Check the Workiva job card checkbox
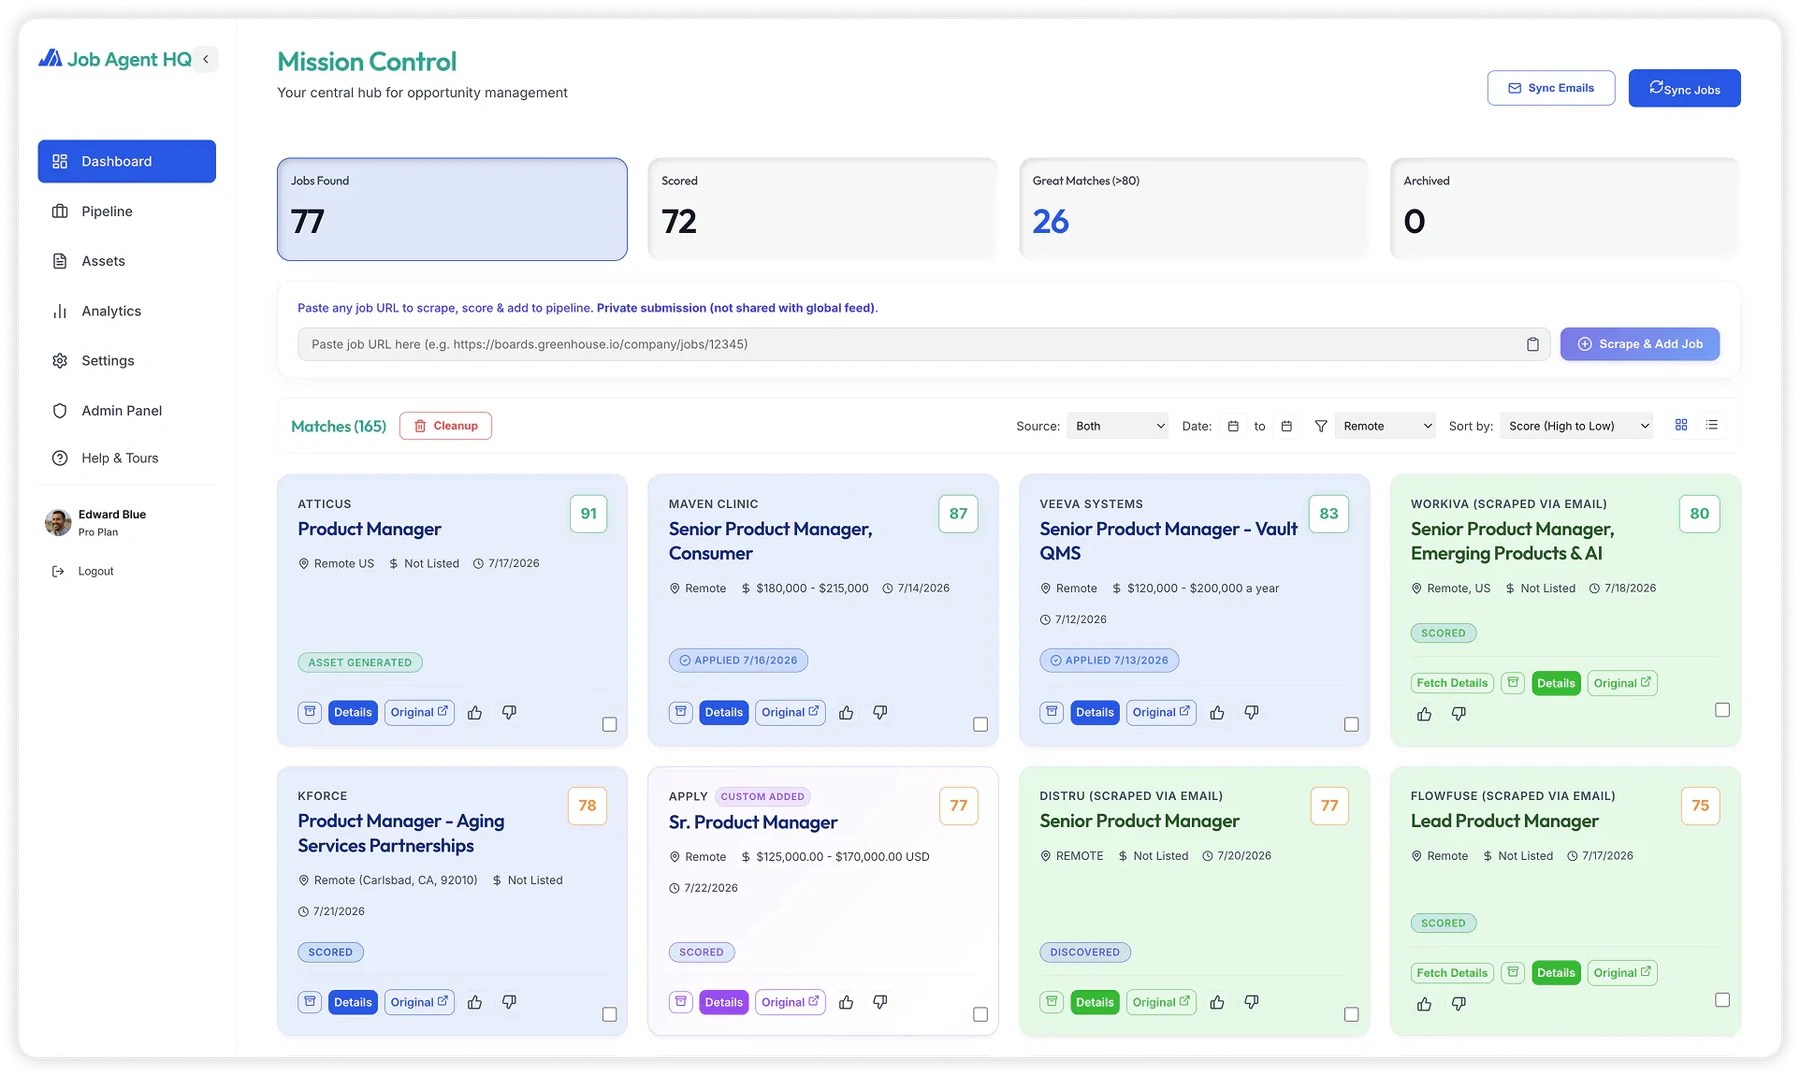This screenshot has height=1076, width=1800. (1722, 710)
